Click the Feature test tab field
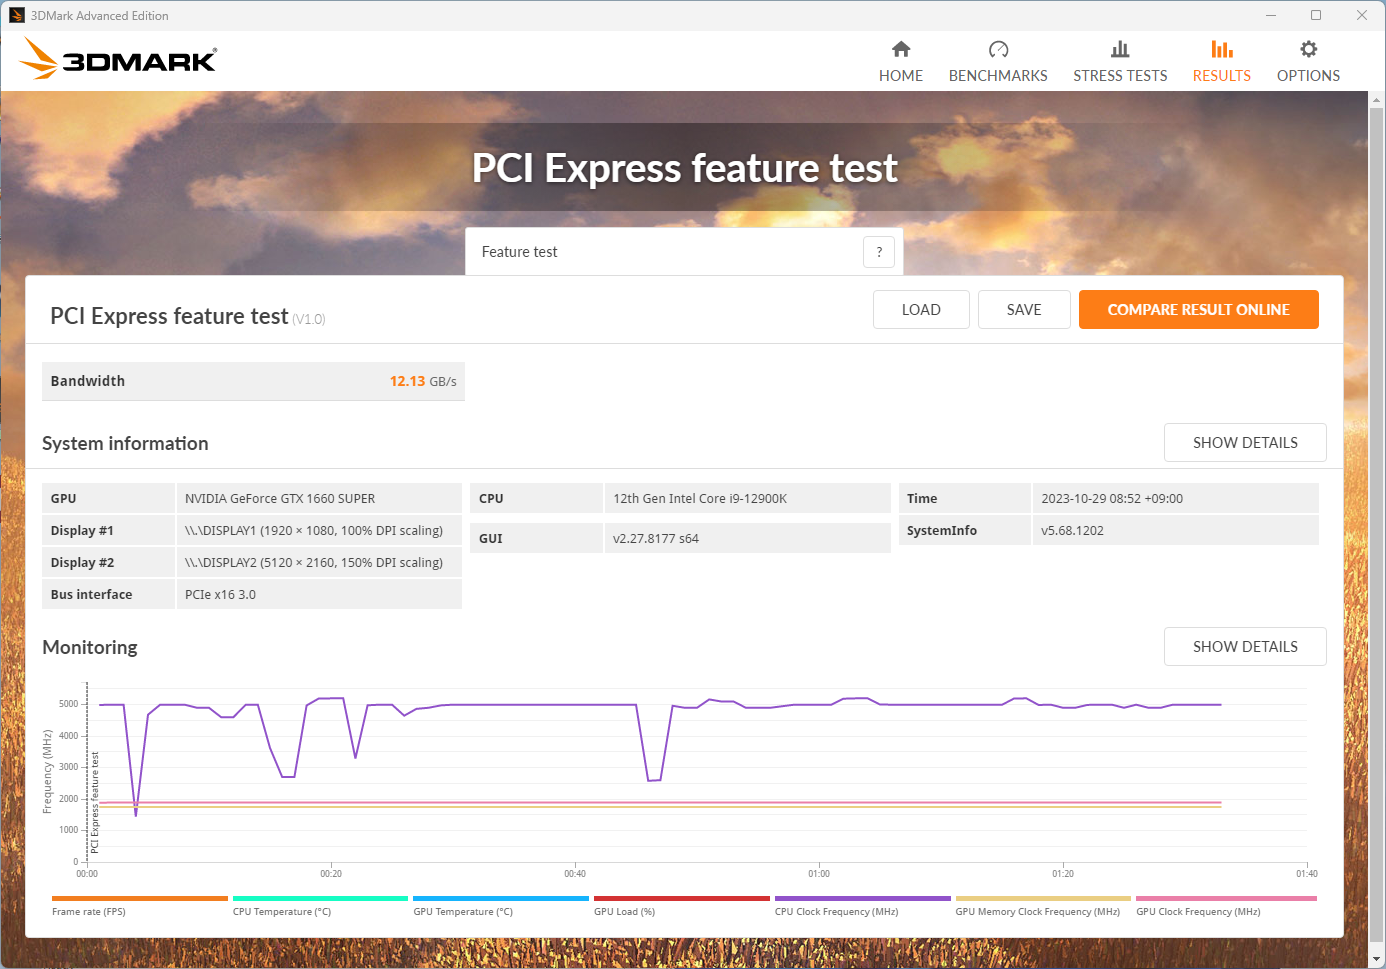 click(684, 252)
